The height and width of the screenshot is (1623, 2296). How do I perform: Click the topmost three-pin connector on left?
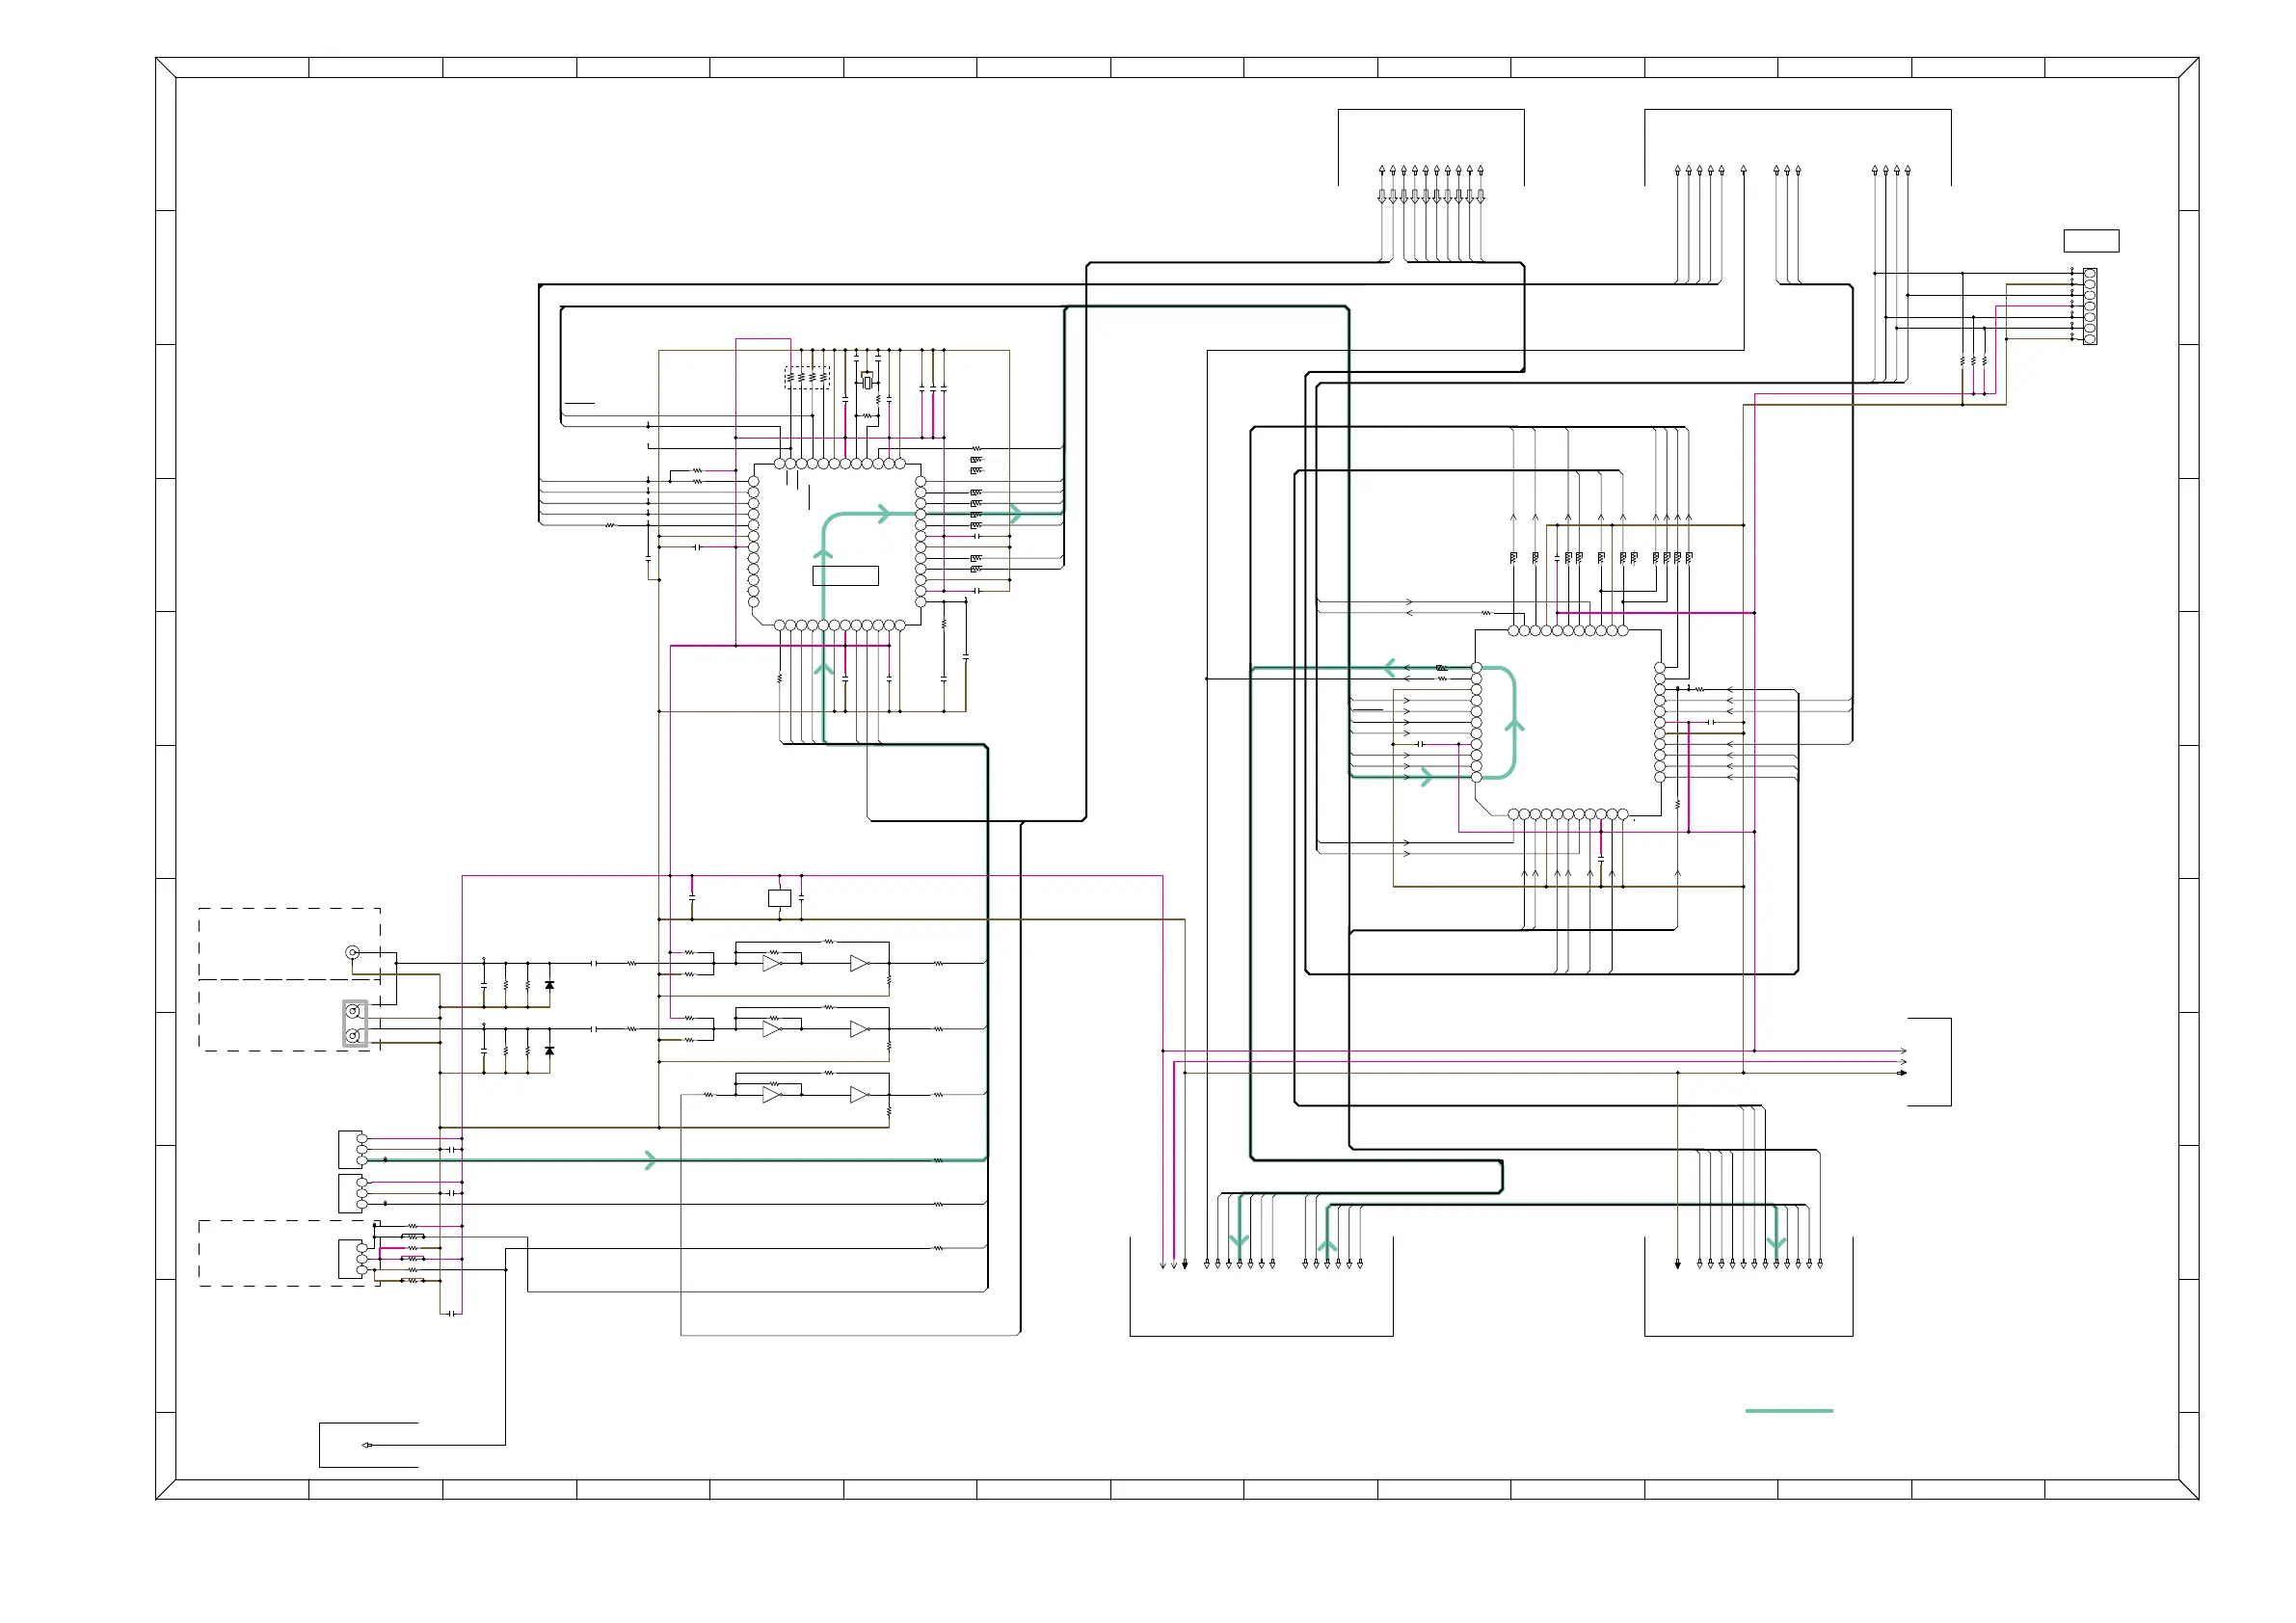[352, 1150]
